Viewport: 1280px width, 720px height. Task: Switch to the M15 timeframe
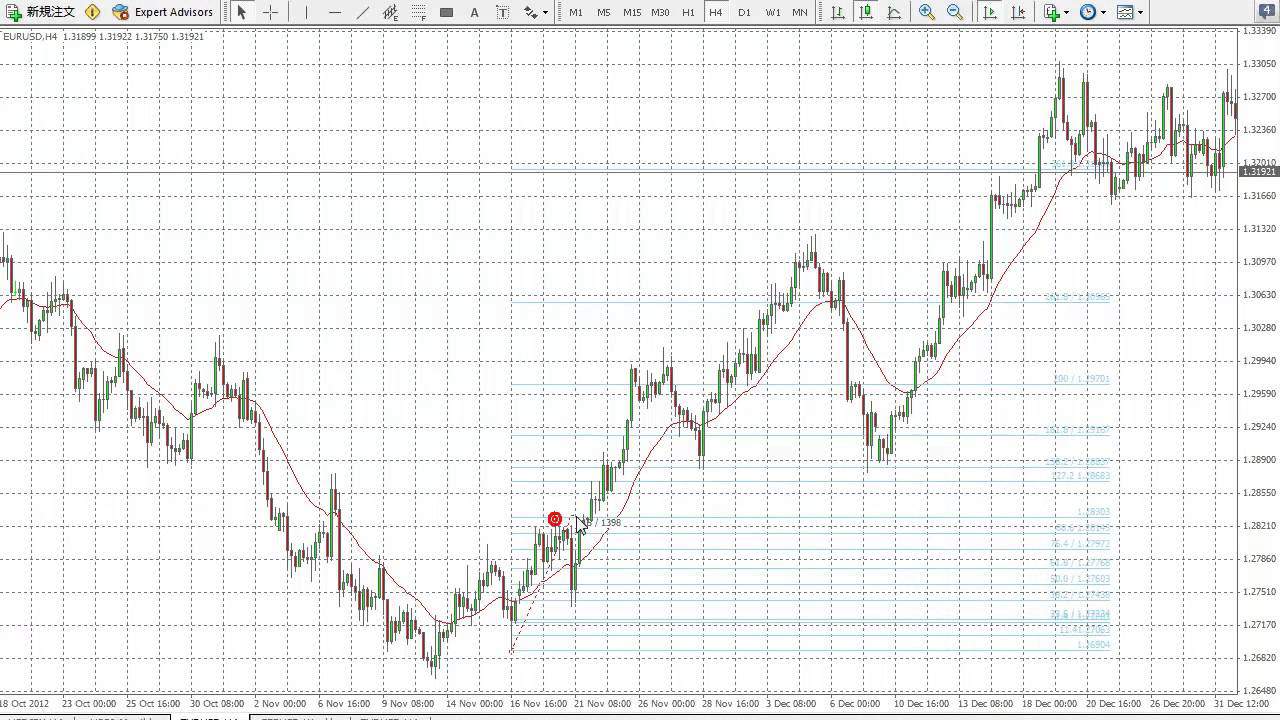(632, 12)
